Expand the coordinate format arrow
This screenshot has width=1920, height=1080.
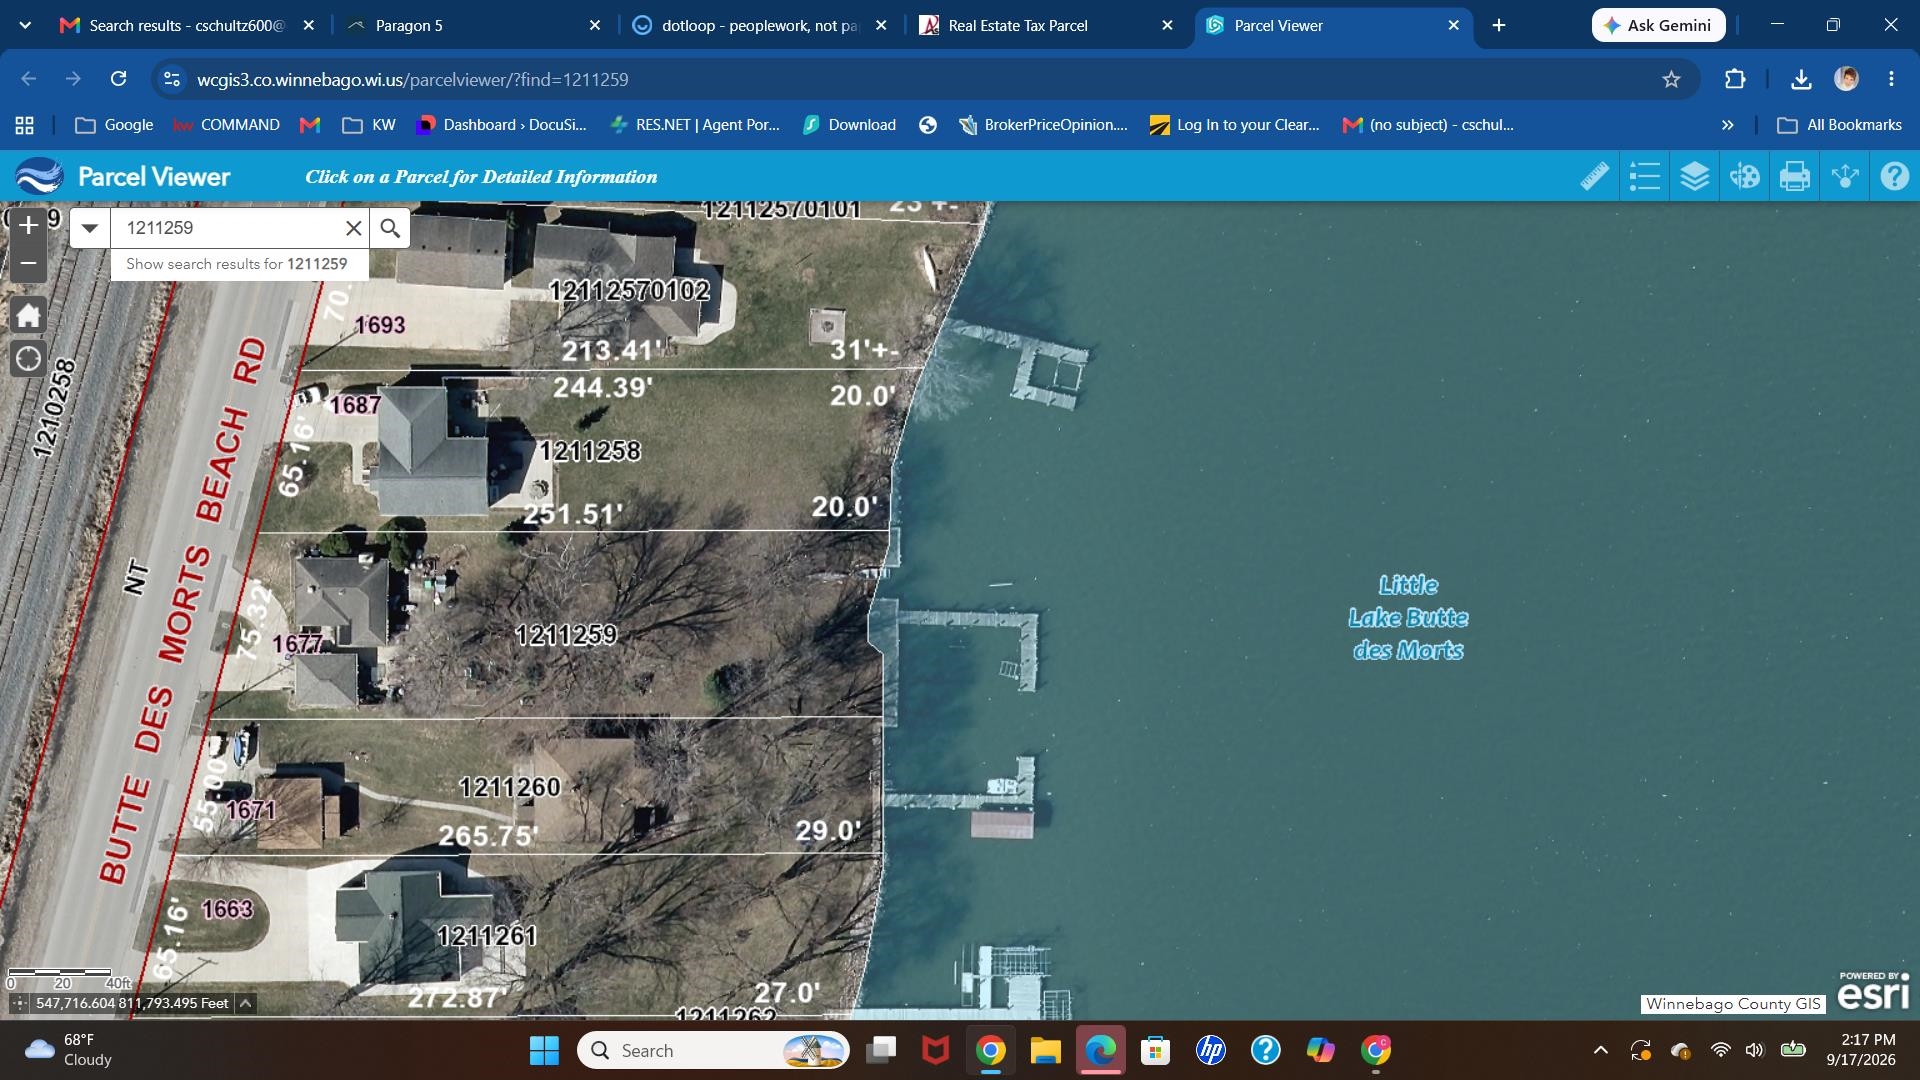[x=245, y=1003]
